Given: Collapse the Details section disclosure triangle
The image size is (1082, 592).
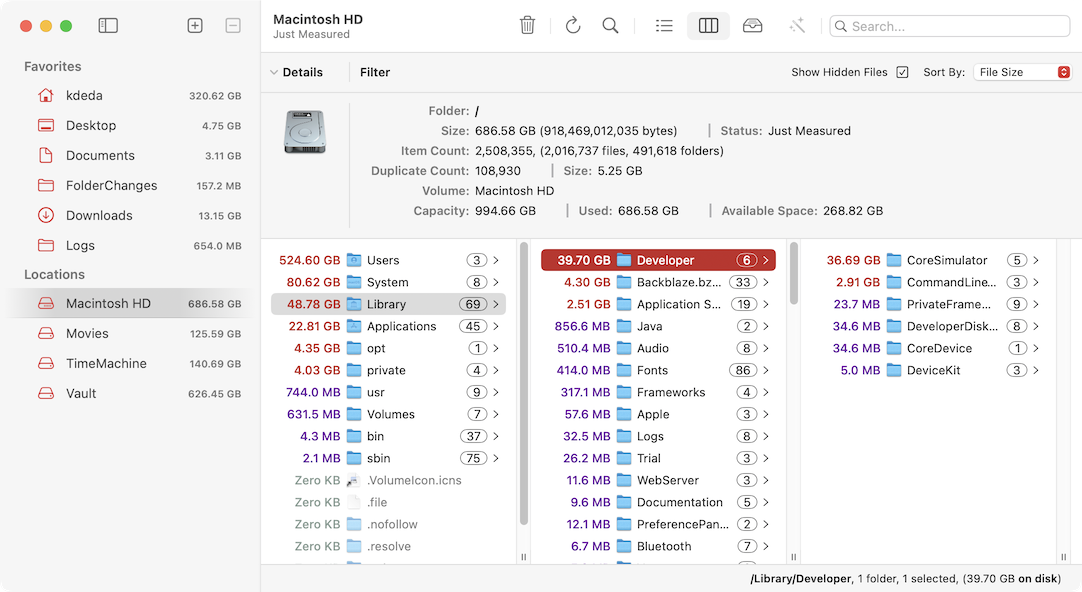Looking at the screenshot, I should tap(275, 72).
